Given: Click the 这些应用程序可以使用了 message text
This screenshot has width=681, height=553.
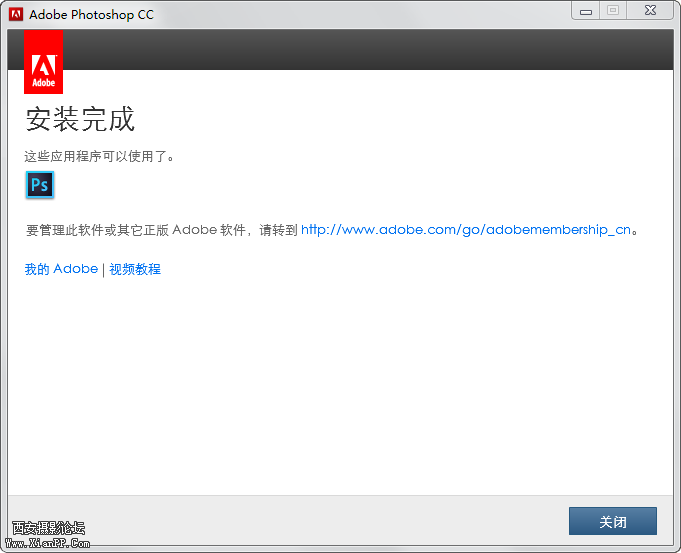Looking at the screenshot, I should click(100, 157).
